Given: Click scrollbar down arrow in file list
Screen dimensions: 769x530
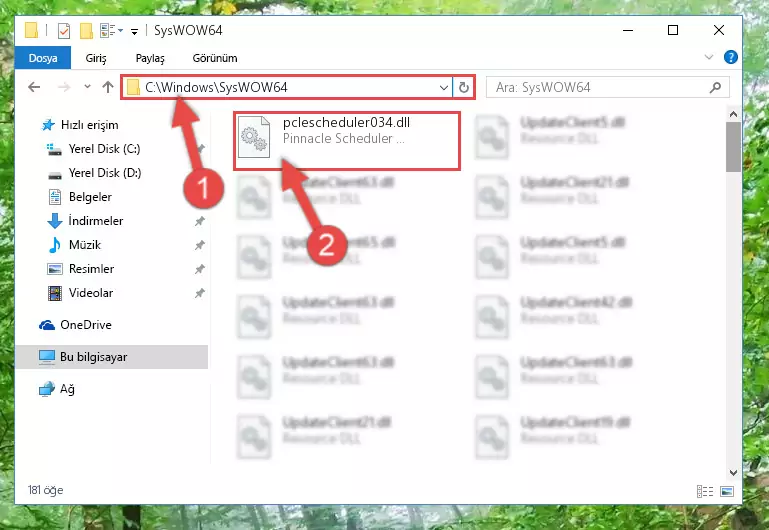Looking at the screenshot, I should point(733,473).
